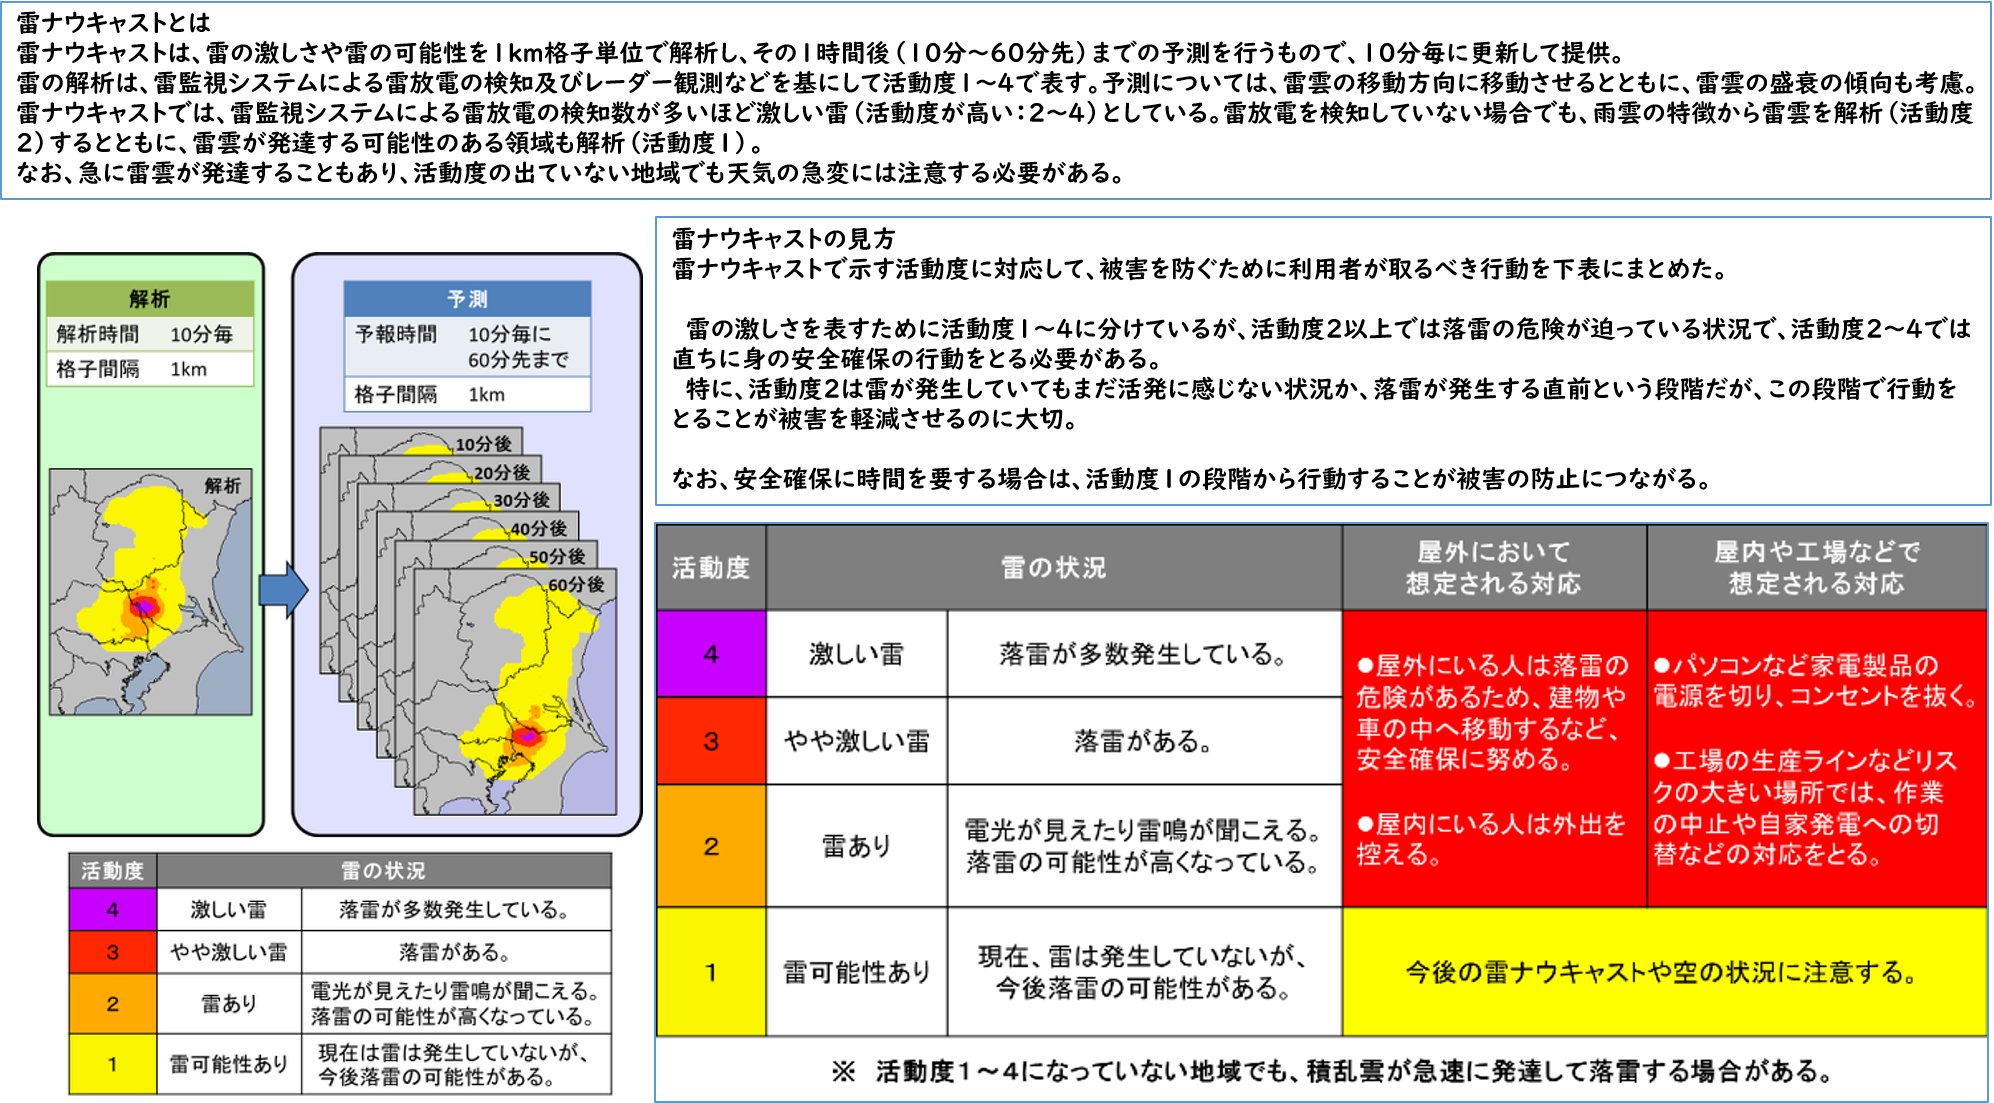Click the 解析 analysis map thumbnail

[150, 592]
